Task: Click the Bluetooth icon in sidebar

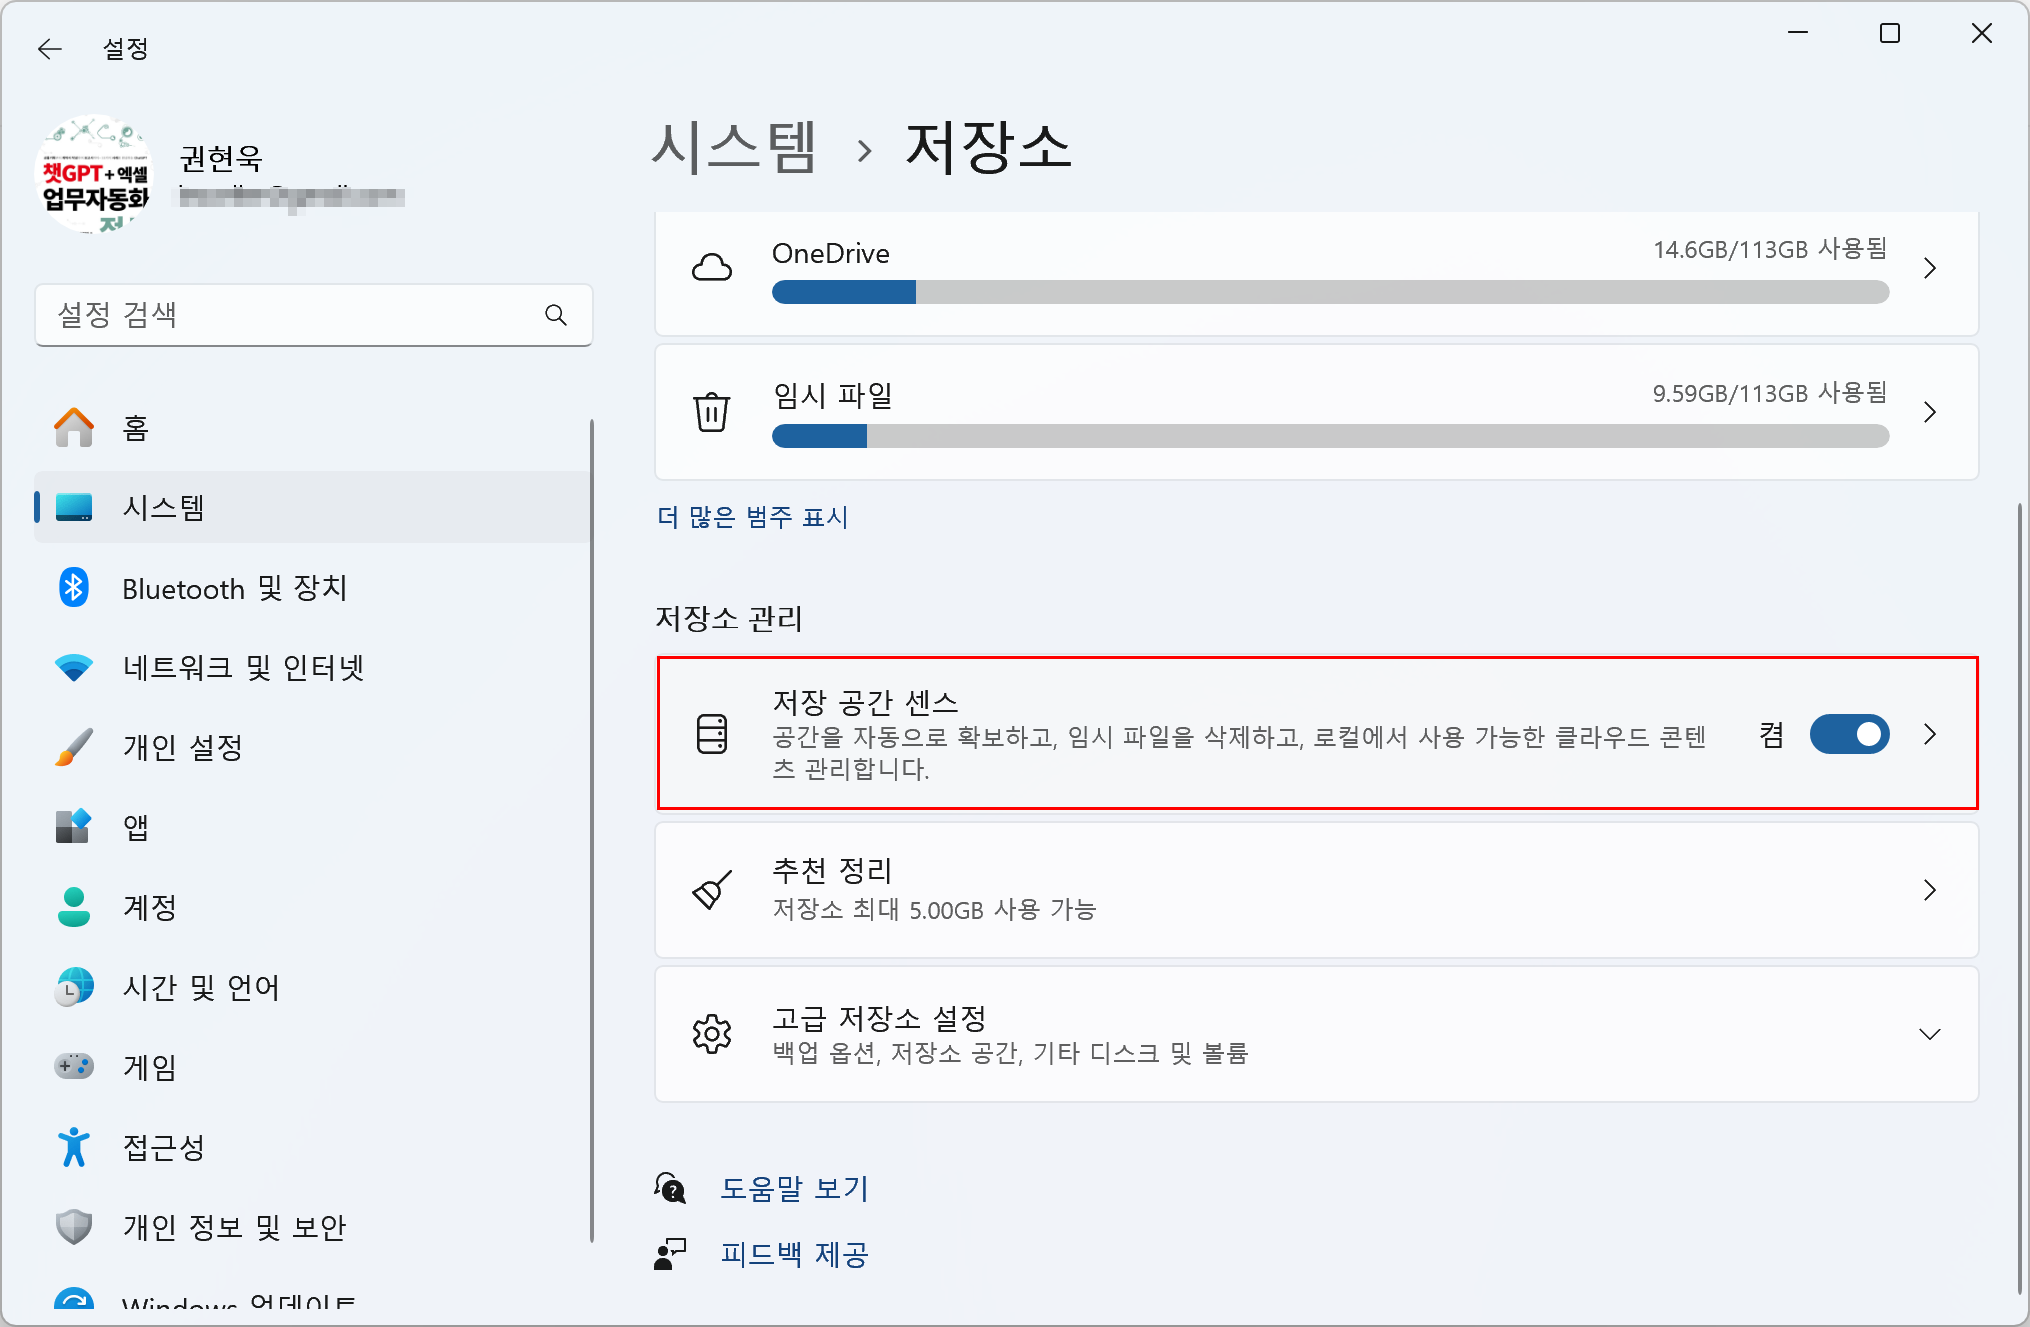Action: 73,588
